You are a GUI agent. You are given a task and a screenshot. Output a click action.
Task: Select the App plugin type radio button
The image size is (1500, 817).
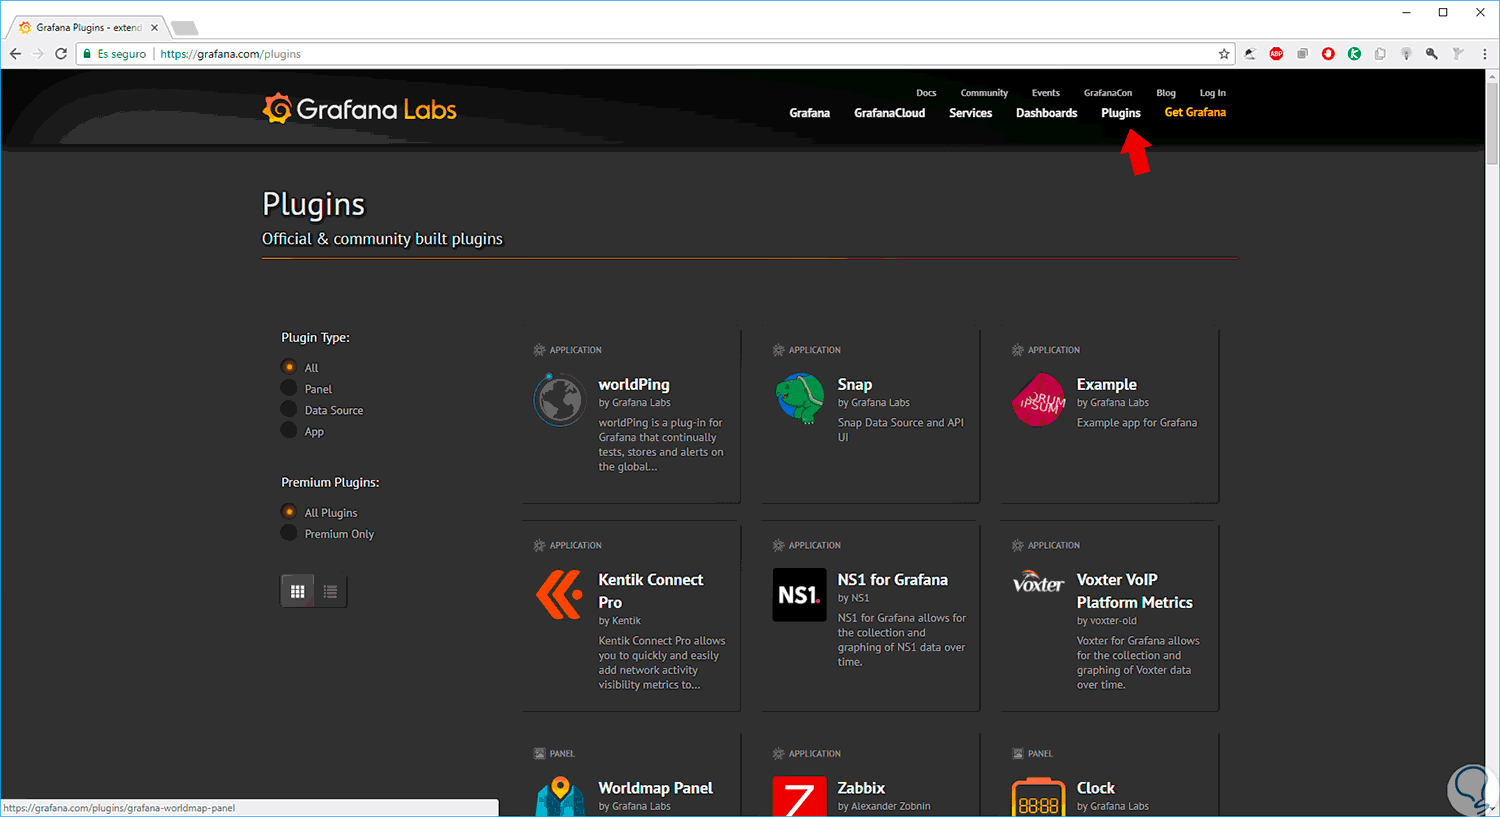tap(289, 431)
